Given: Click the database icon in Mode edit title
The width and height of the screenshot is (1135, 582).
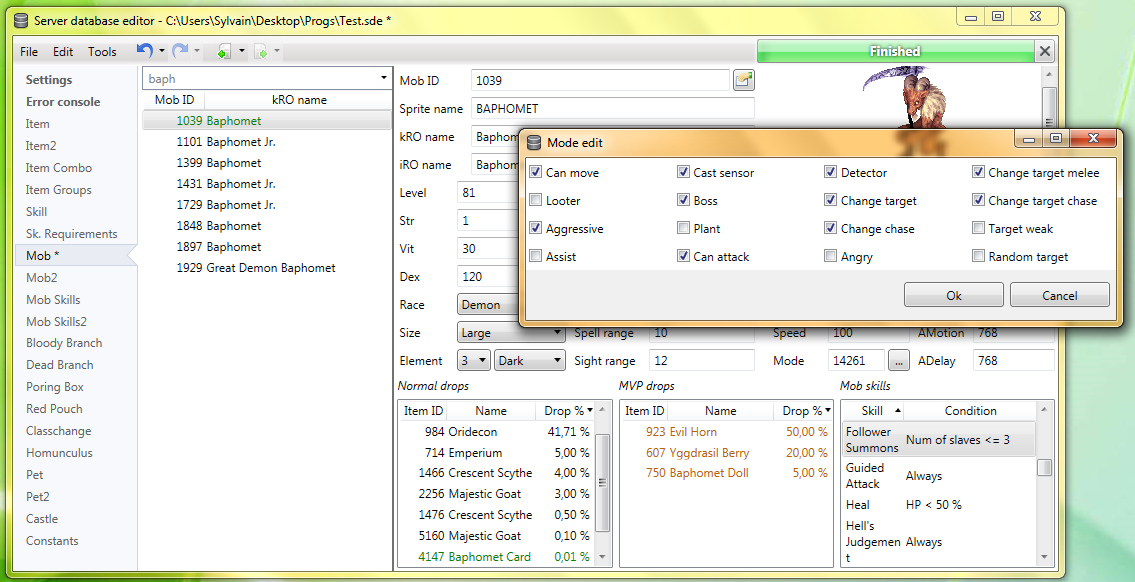Looking at the screenshot, I should click(534, 143).
